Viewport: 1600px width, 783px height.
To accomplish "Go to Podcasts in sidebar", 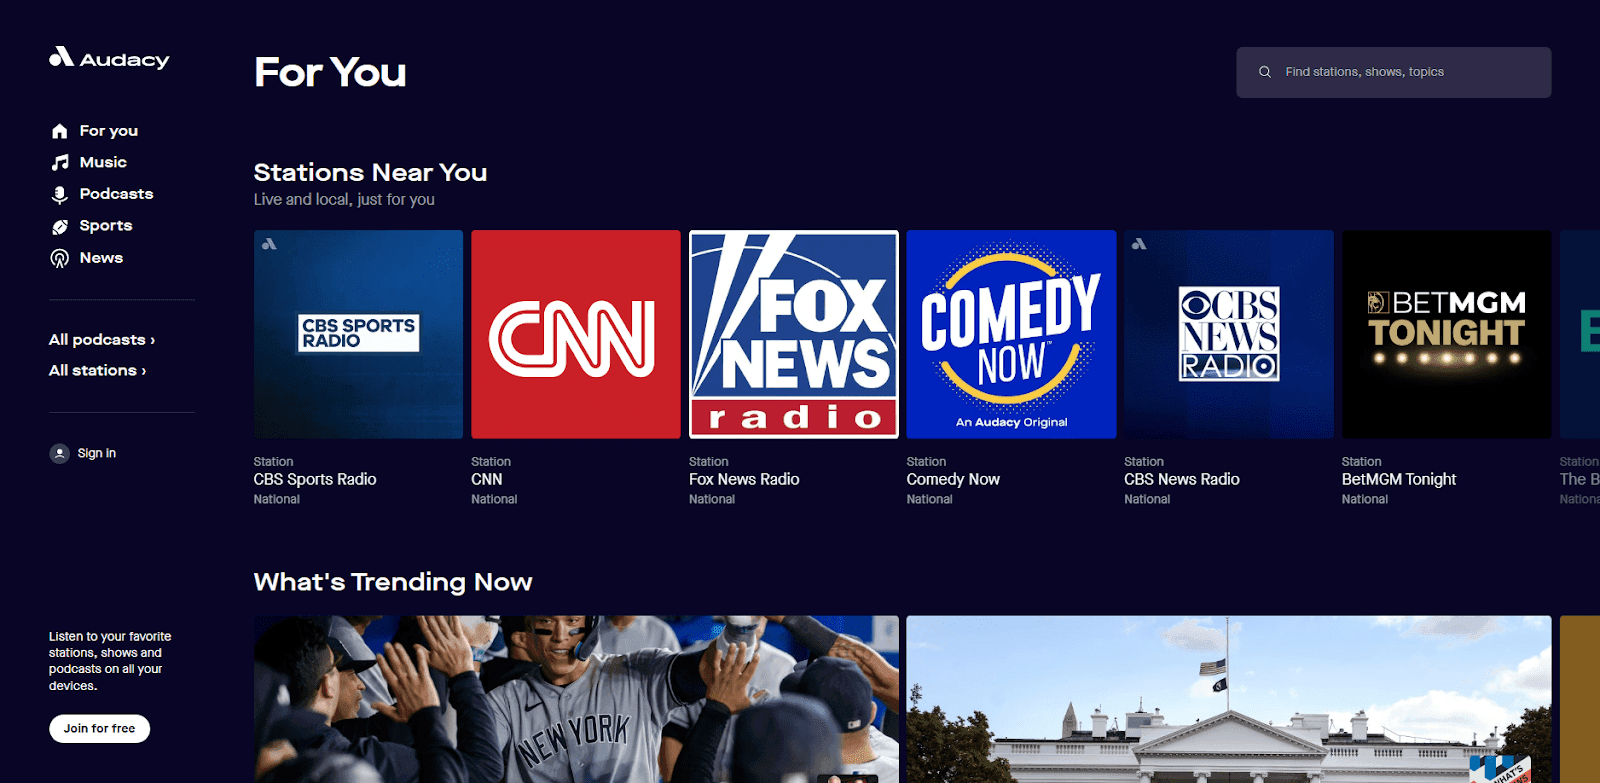I will click(116, 194).
